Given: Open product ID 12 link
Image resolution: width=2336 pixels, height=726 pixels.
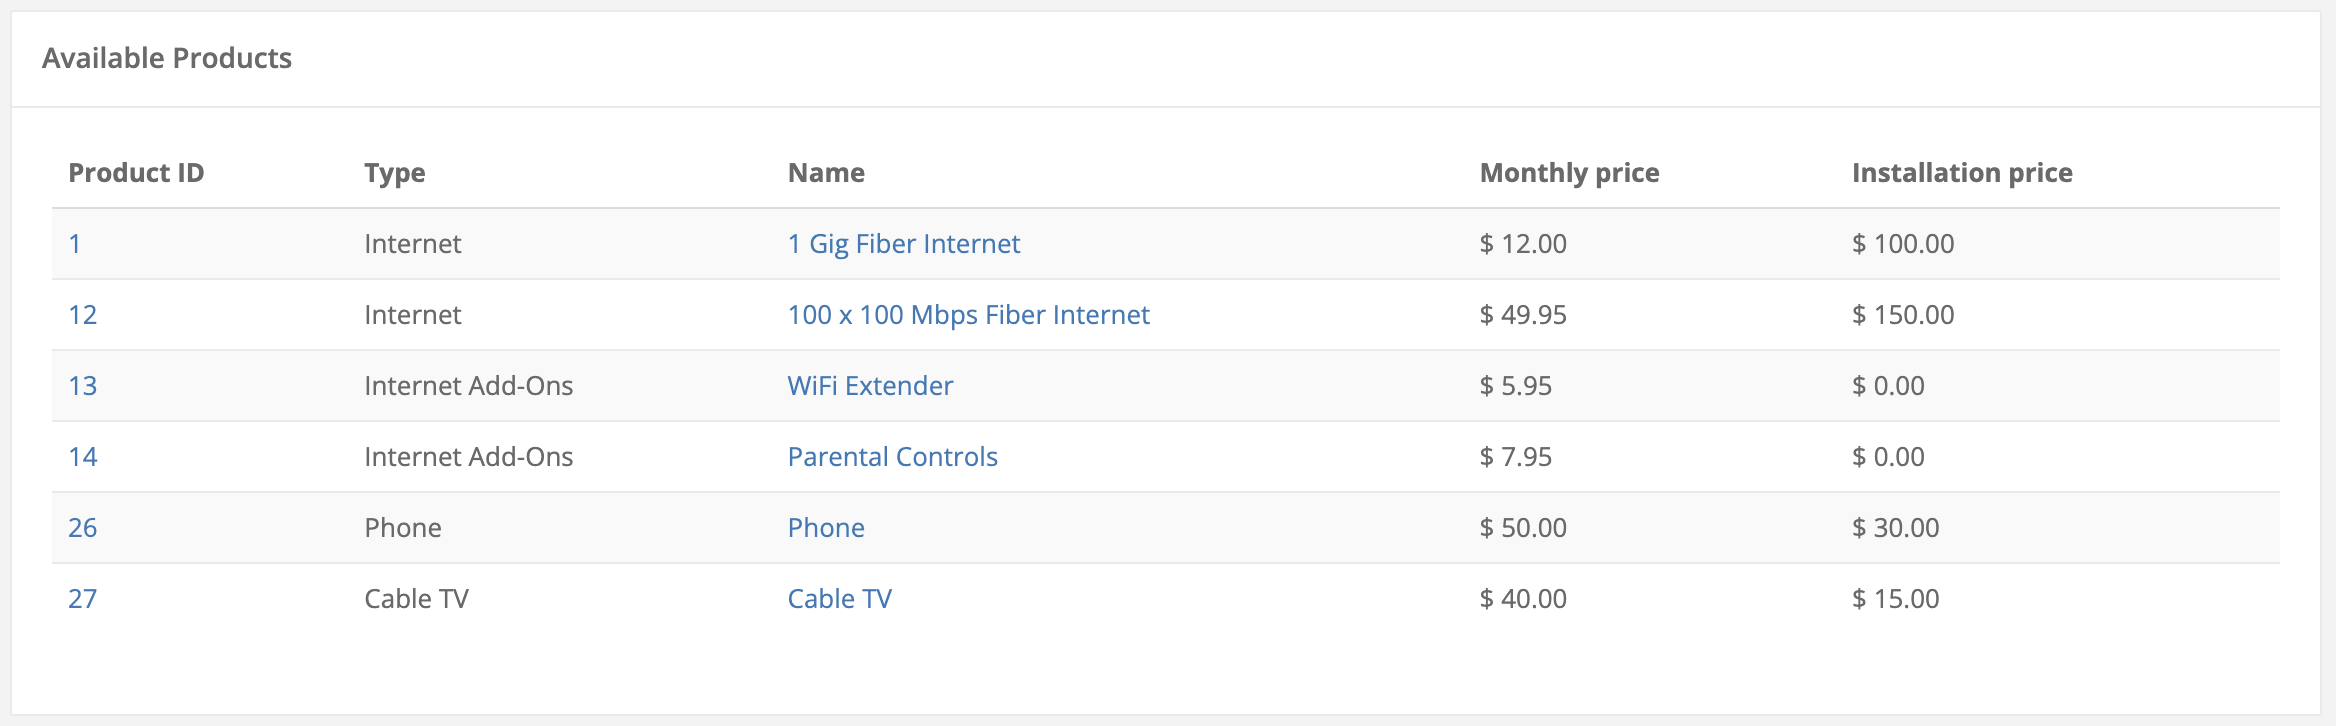Looking at the screenshot, I should click(82, 315).
